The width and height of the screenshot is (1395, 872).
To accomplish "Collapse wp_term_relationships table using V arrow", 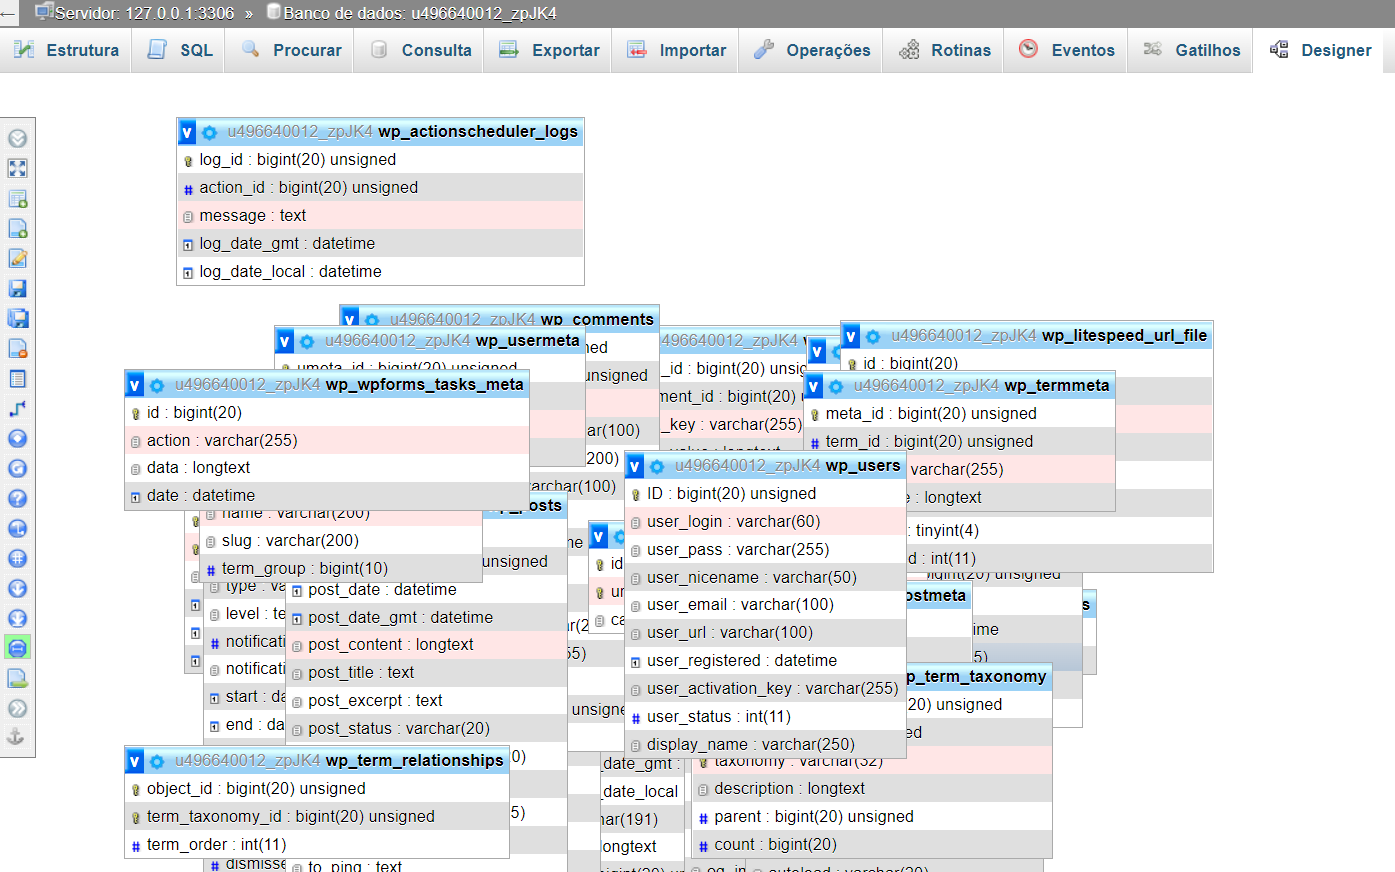I will pyautogui.click(x=135, y=761).
